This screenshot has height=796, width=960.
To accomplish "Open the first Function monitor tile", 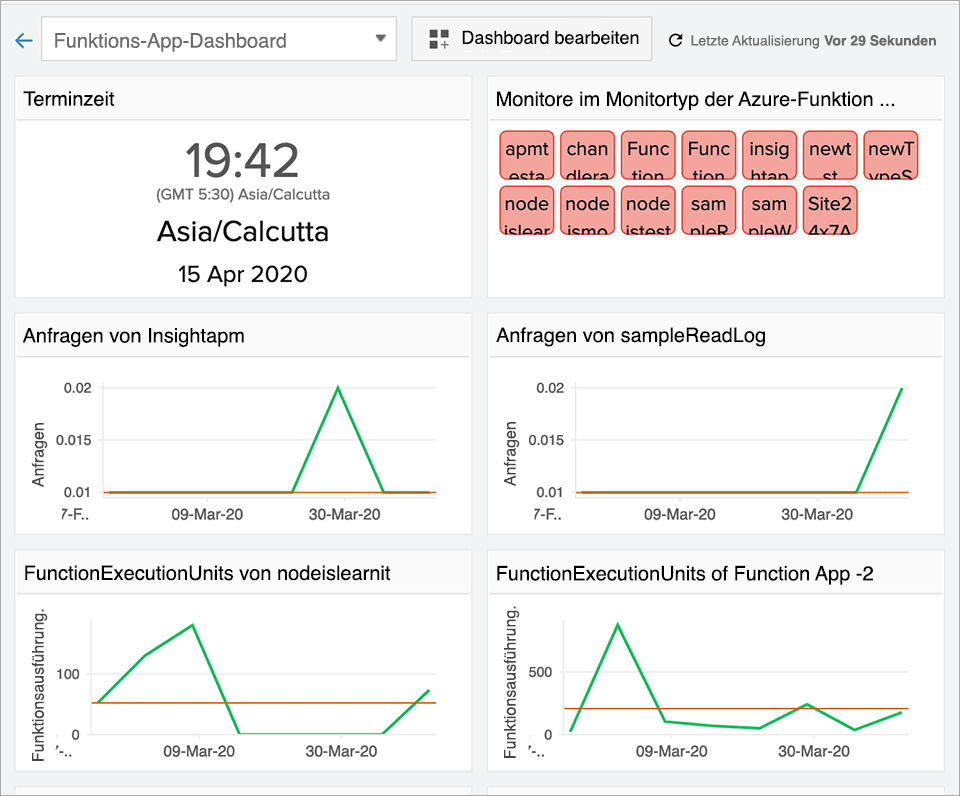I will point(647,154).
